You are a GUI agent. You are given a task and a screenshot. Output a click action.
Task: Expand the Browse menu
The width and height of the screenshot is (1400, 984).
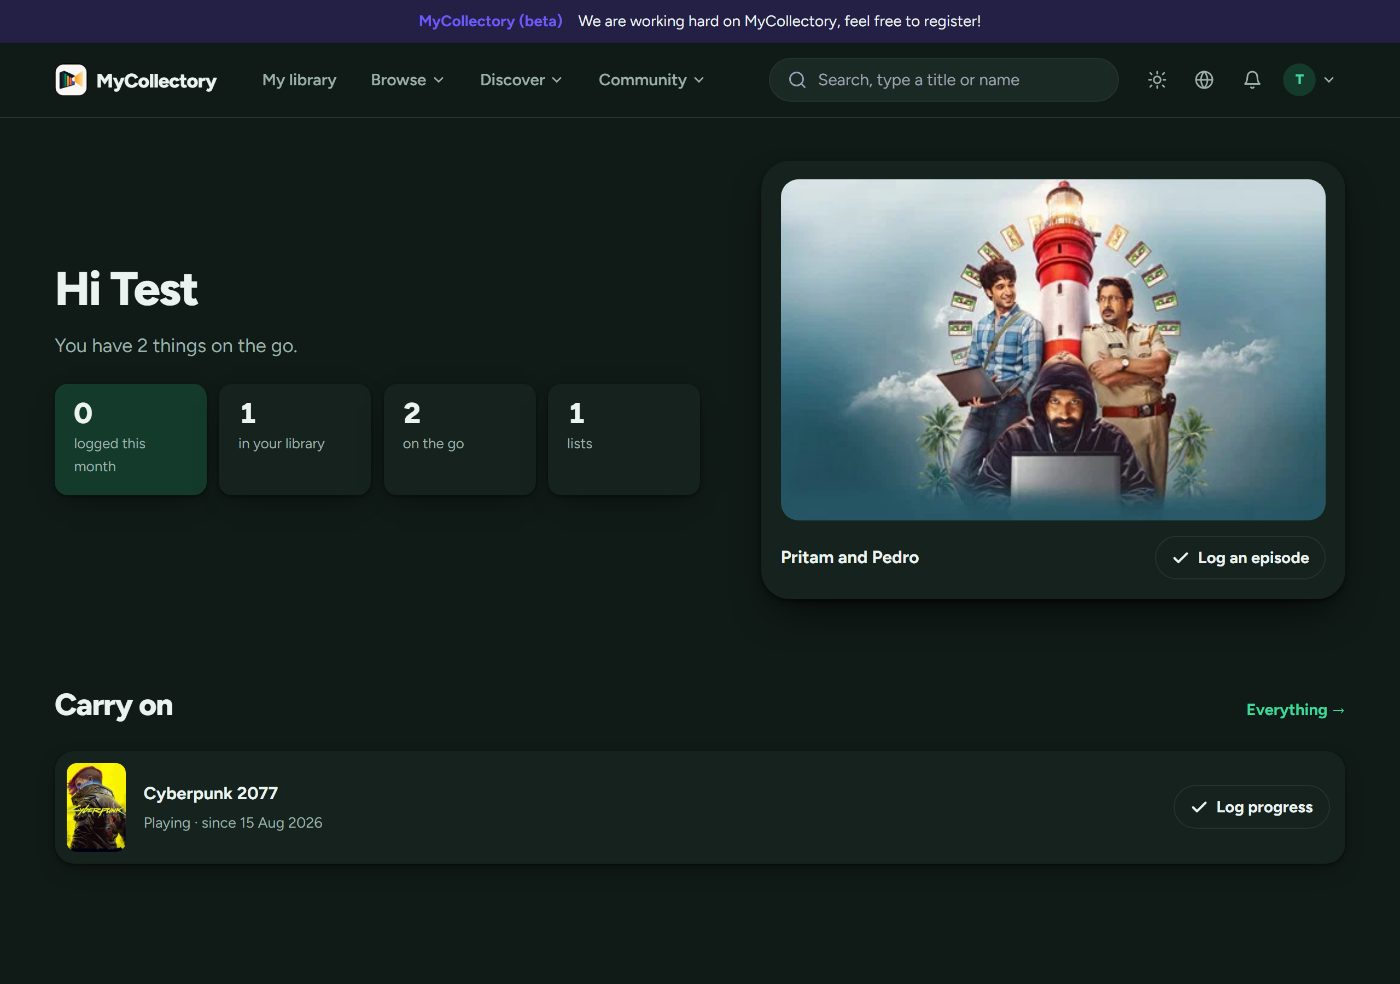[407, 80]
